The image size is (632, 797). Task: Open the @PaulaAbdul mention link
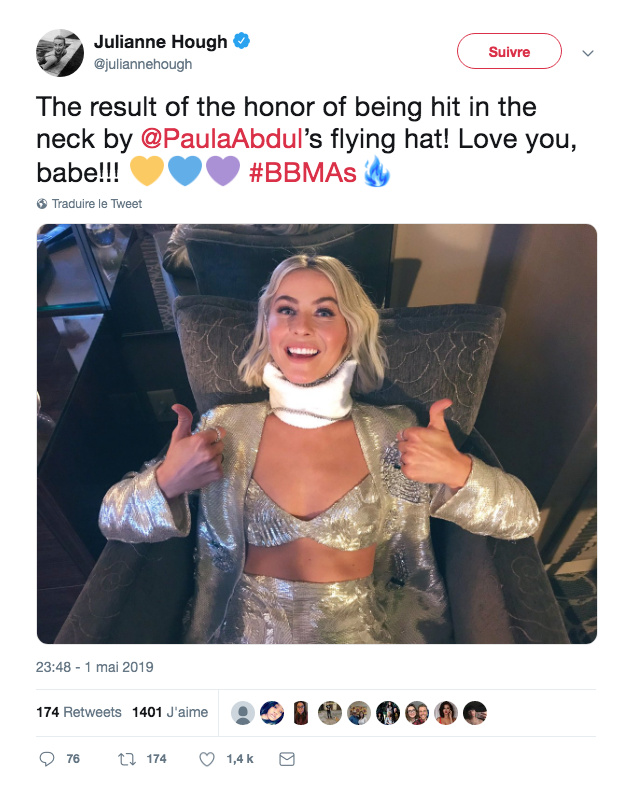pyautogui.click(x=222, y=139)
